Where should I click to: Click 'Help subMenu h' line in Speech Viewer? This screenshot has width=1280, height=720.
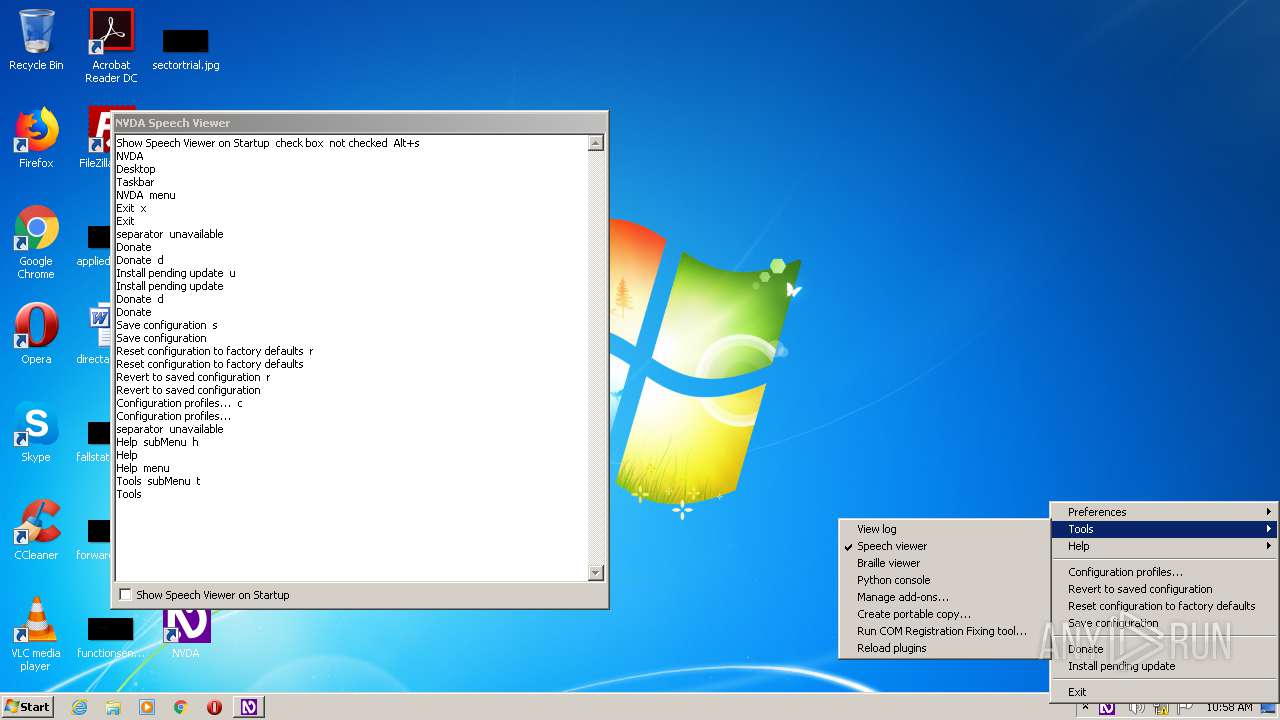(157, 442)
